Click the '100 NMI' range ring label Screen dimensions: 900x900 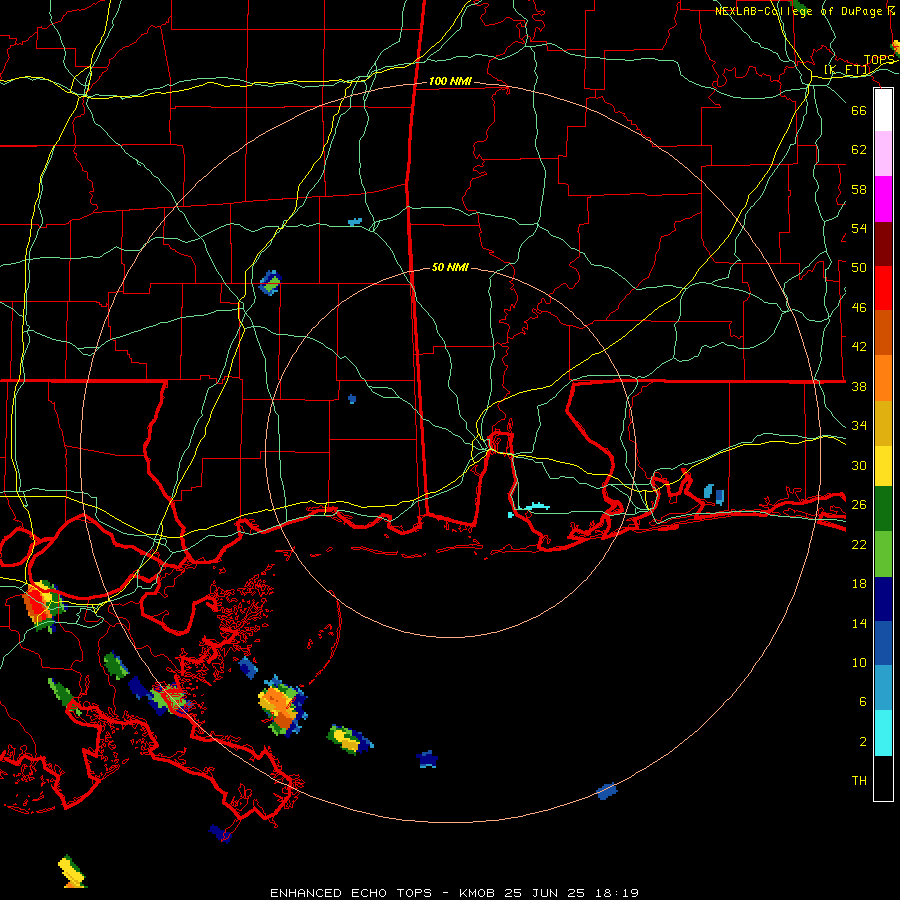pos(450,82)
